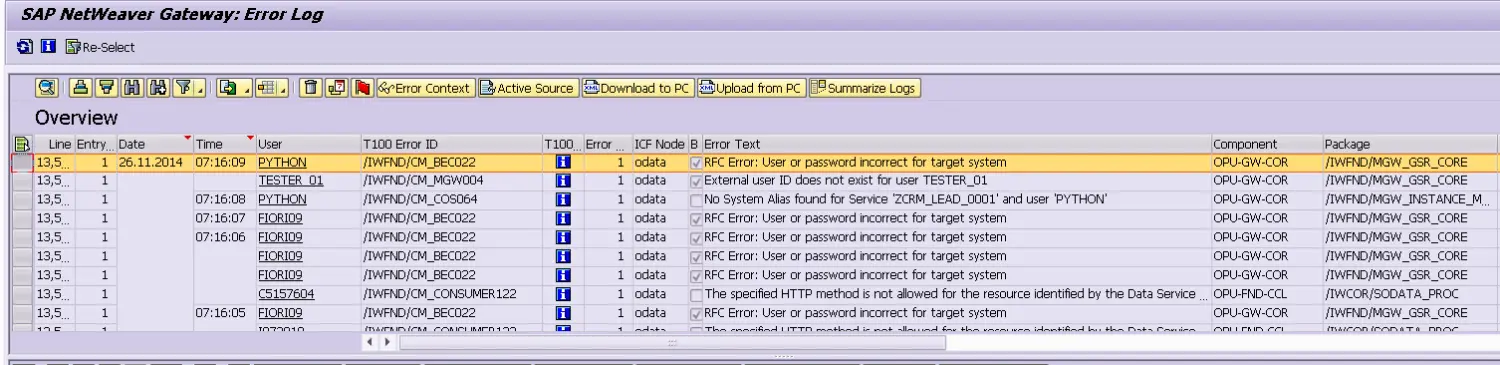Open T100 info icon in the C5157604 row
The image size is (1500, 365).
562,294
